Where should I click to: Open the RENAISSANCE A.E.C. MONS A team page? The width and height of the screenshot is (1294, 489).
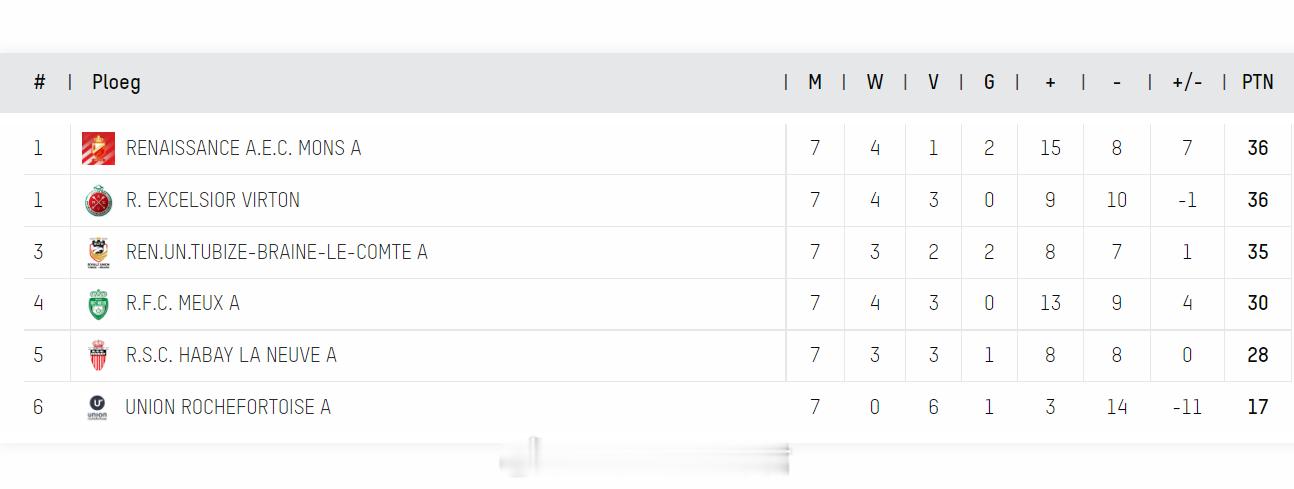coord(243,149)
